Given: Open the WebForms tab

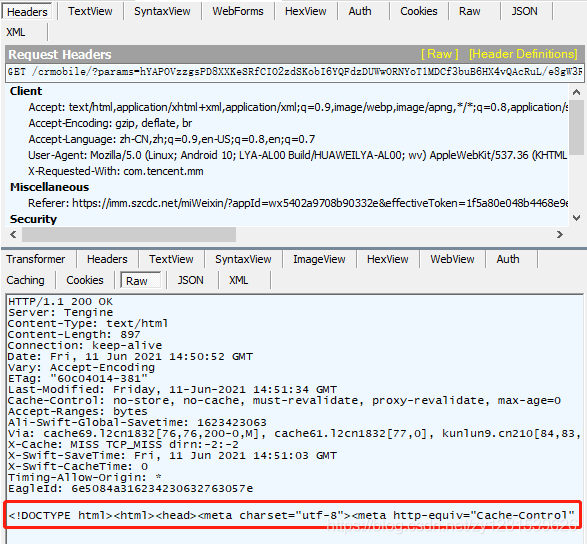Looking at the screenshot, I should 238,11.
